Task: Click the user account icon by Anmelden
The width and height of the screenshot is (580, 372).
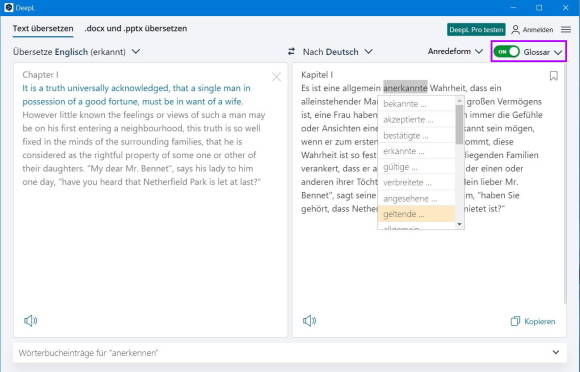Action: [x=515, y=30]
